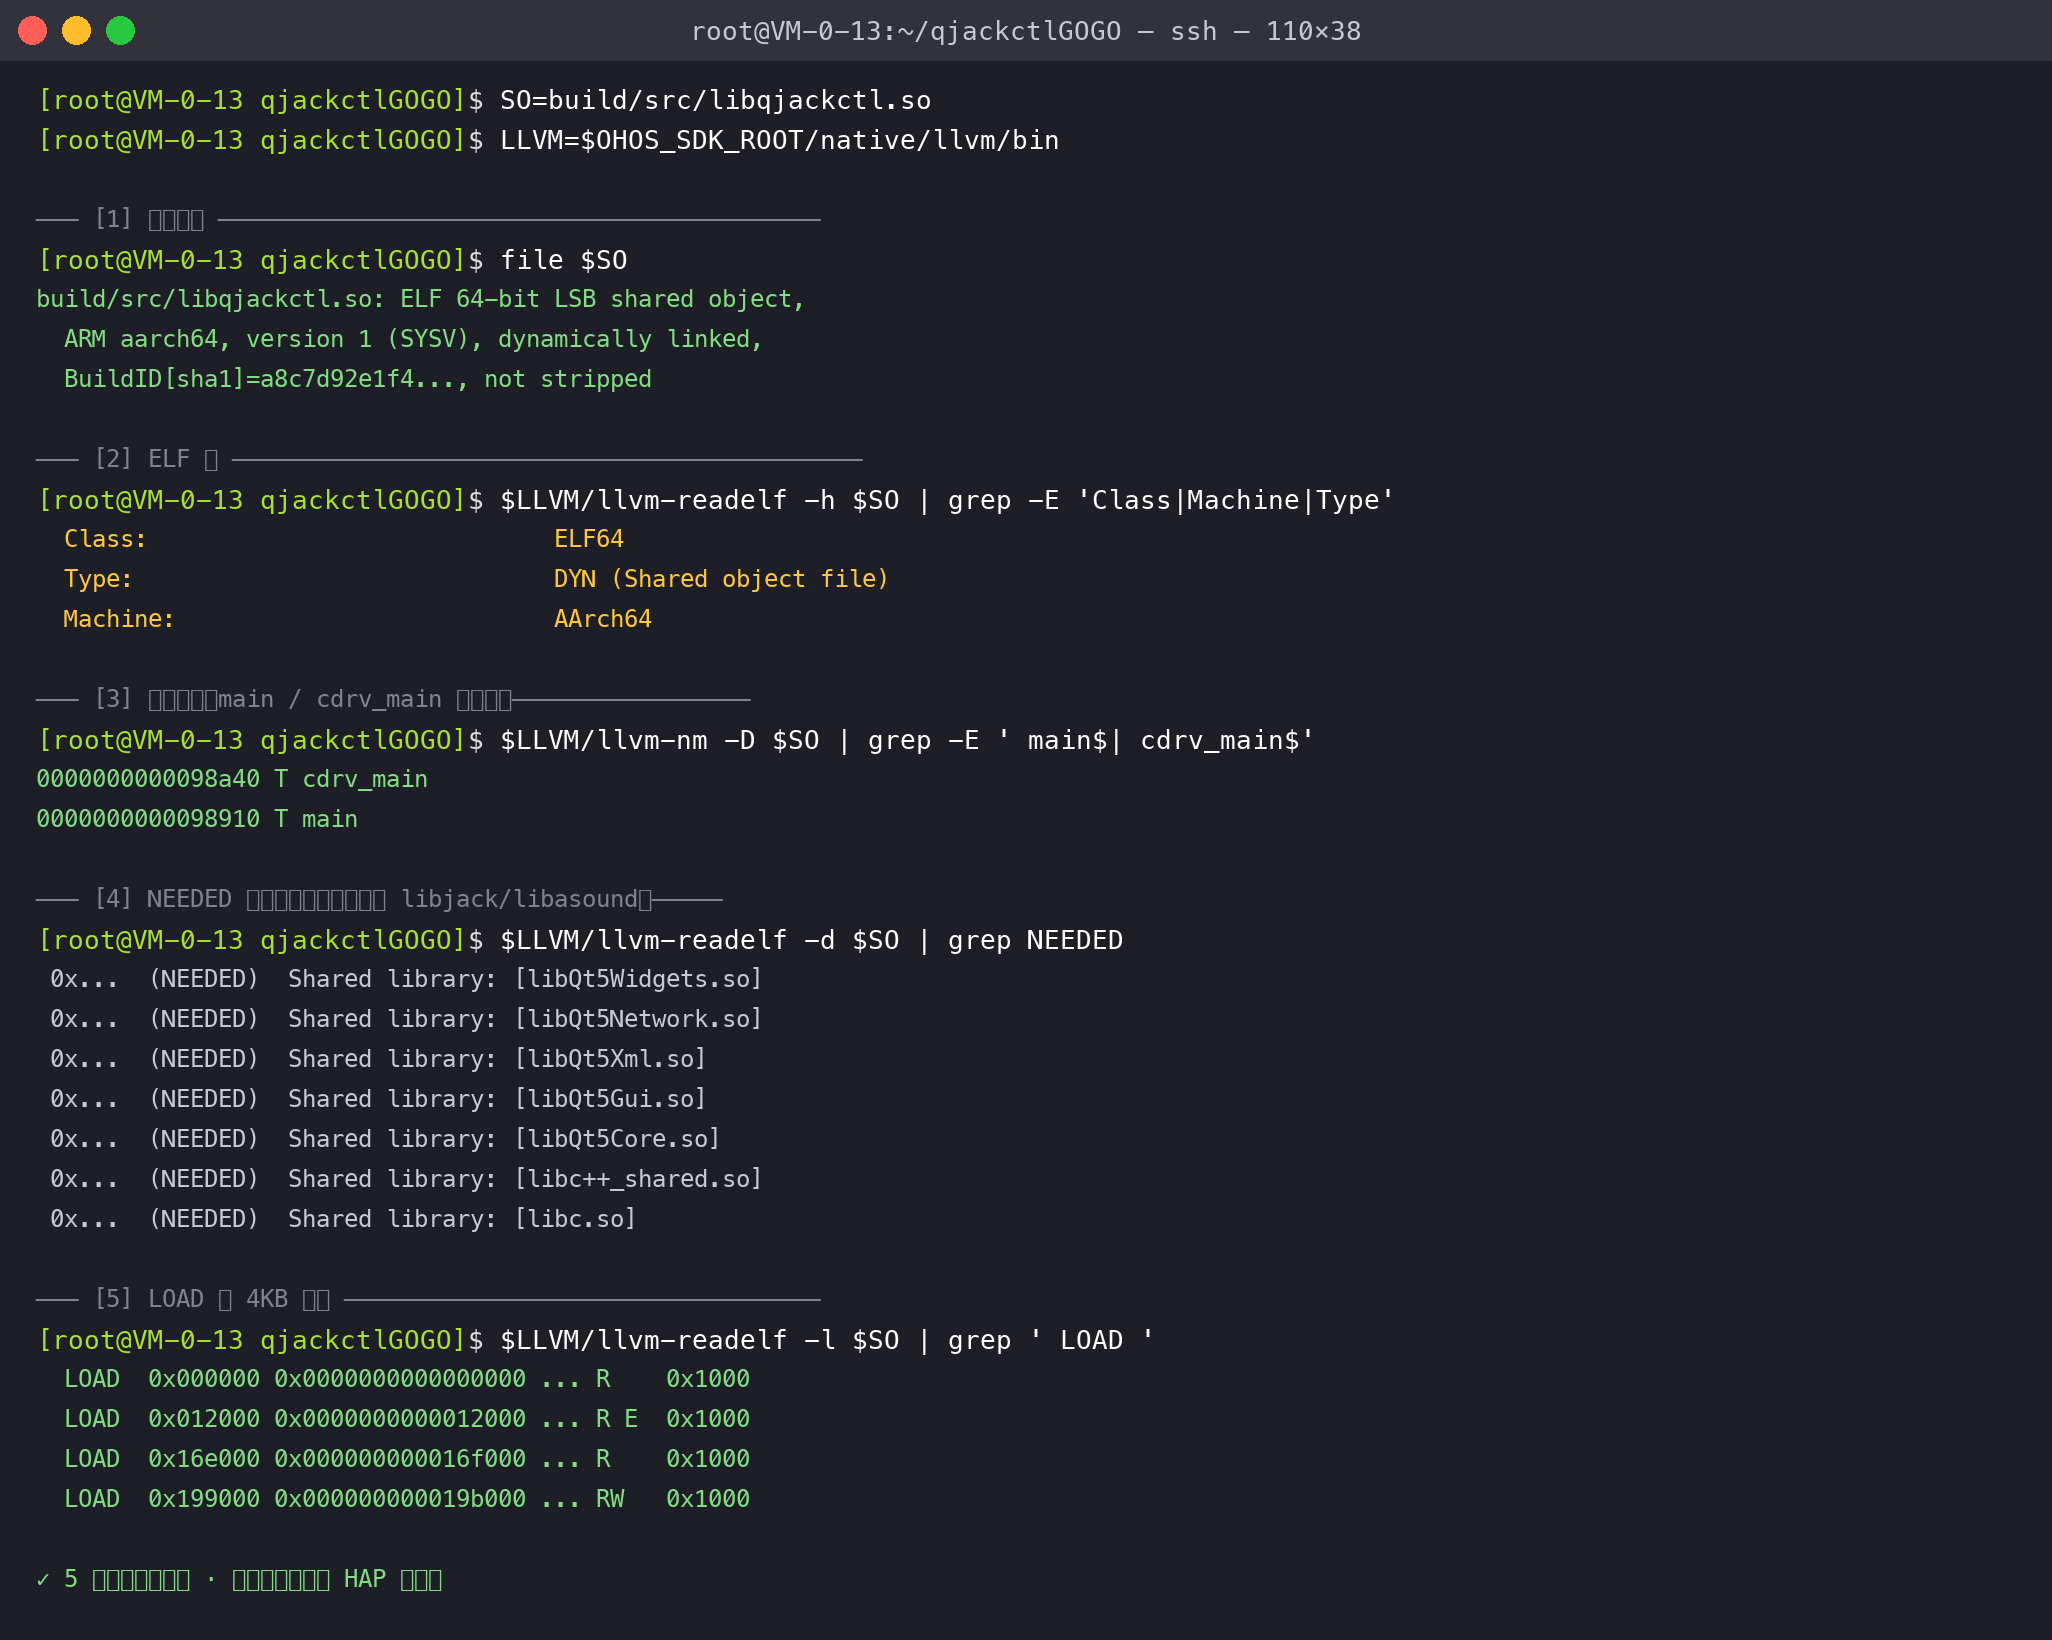This screenshot has height=1640, width=2052.
Task: Click the '[libc++_shared.so]' entry
Action: (x=638, y=1179)
